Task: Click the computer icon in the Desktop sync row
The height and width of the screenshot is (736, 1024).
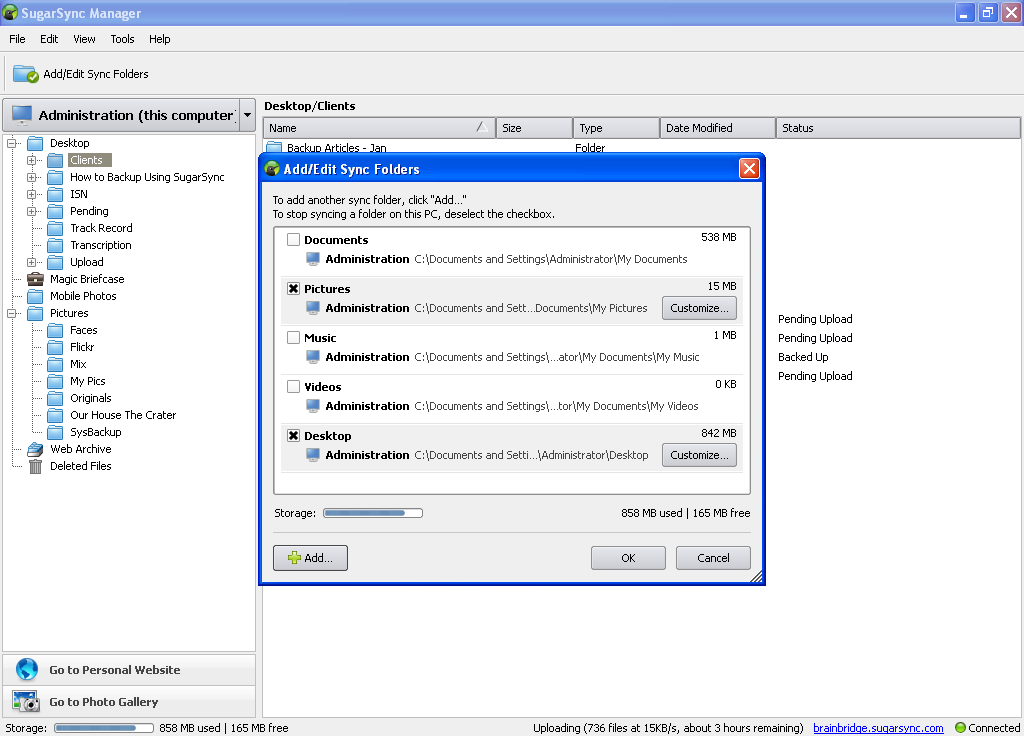Action: tap(313, 455)
